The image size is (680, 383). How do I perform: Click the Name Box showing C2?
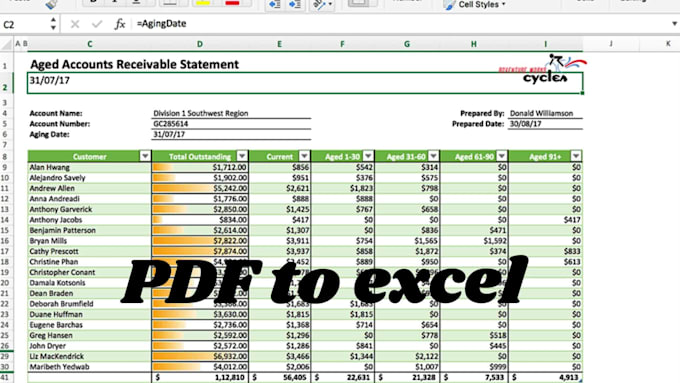[24, 24]
